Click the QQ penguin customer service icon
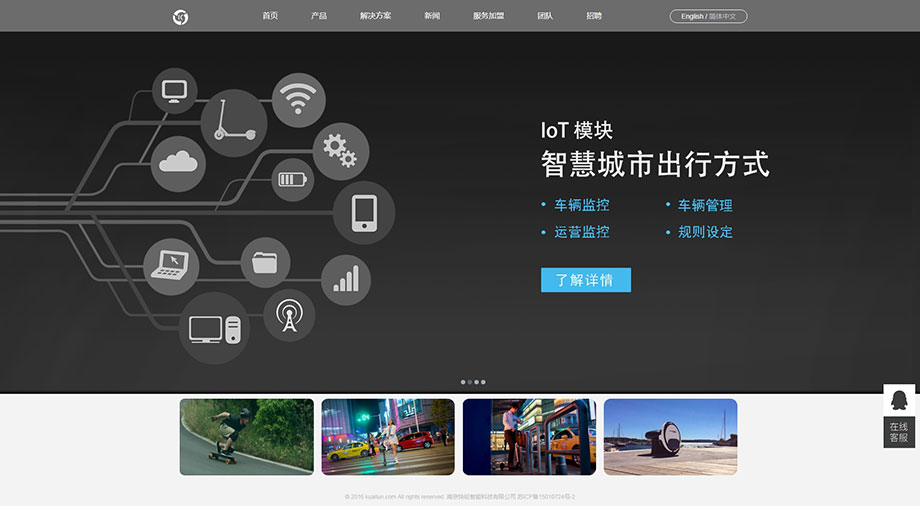The height and width of the screenshot is (506, 920). [x=898, y=400]
